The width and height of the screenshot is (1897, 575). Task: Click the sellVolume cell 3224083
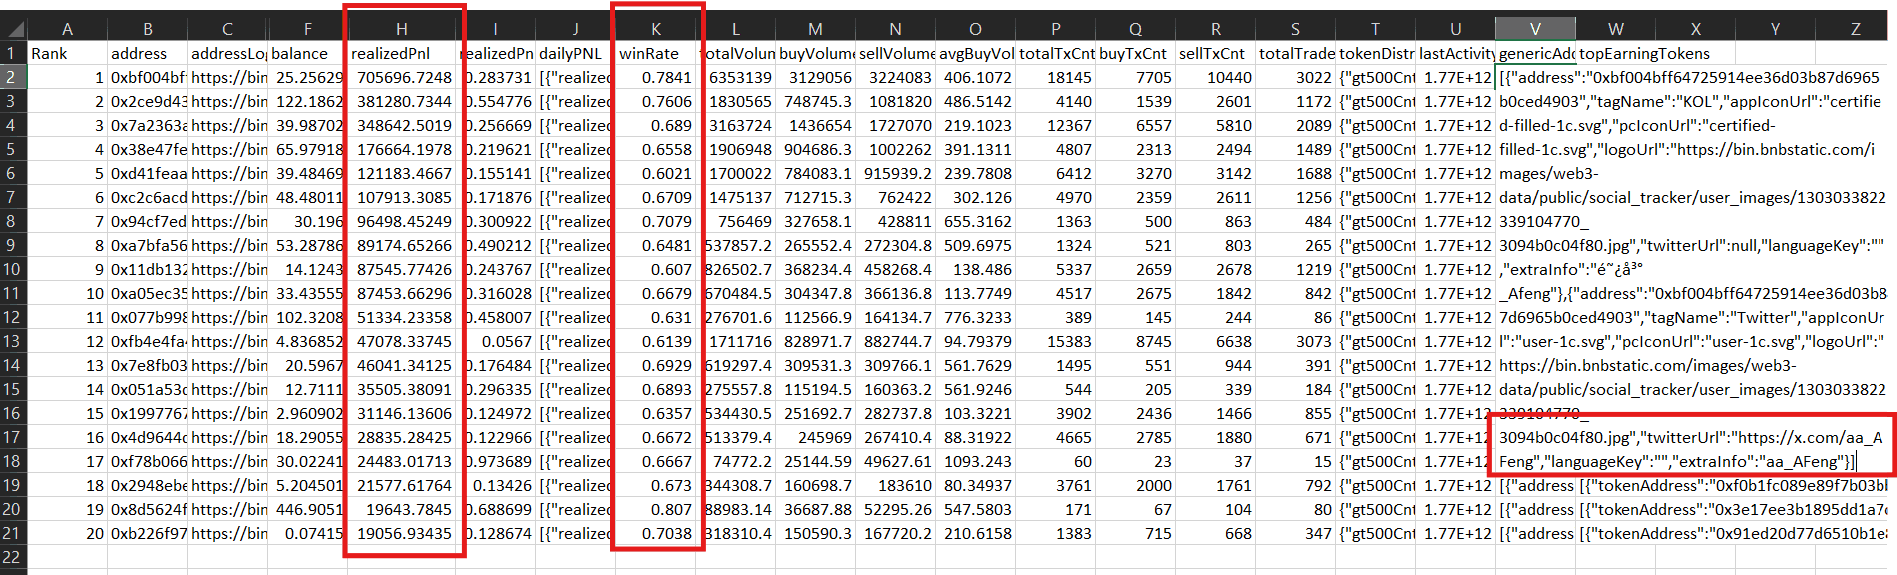coord(895,77)
